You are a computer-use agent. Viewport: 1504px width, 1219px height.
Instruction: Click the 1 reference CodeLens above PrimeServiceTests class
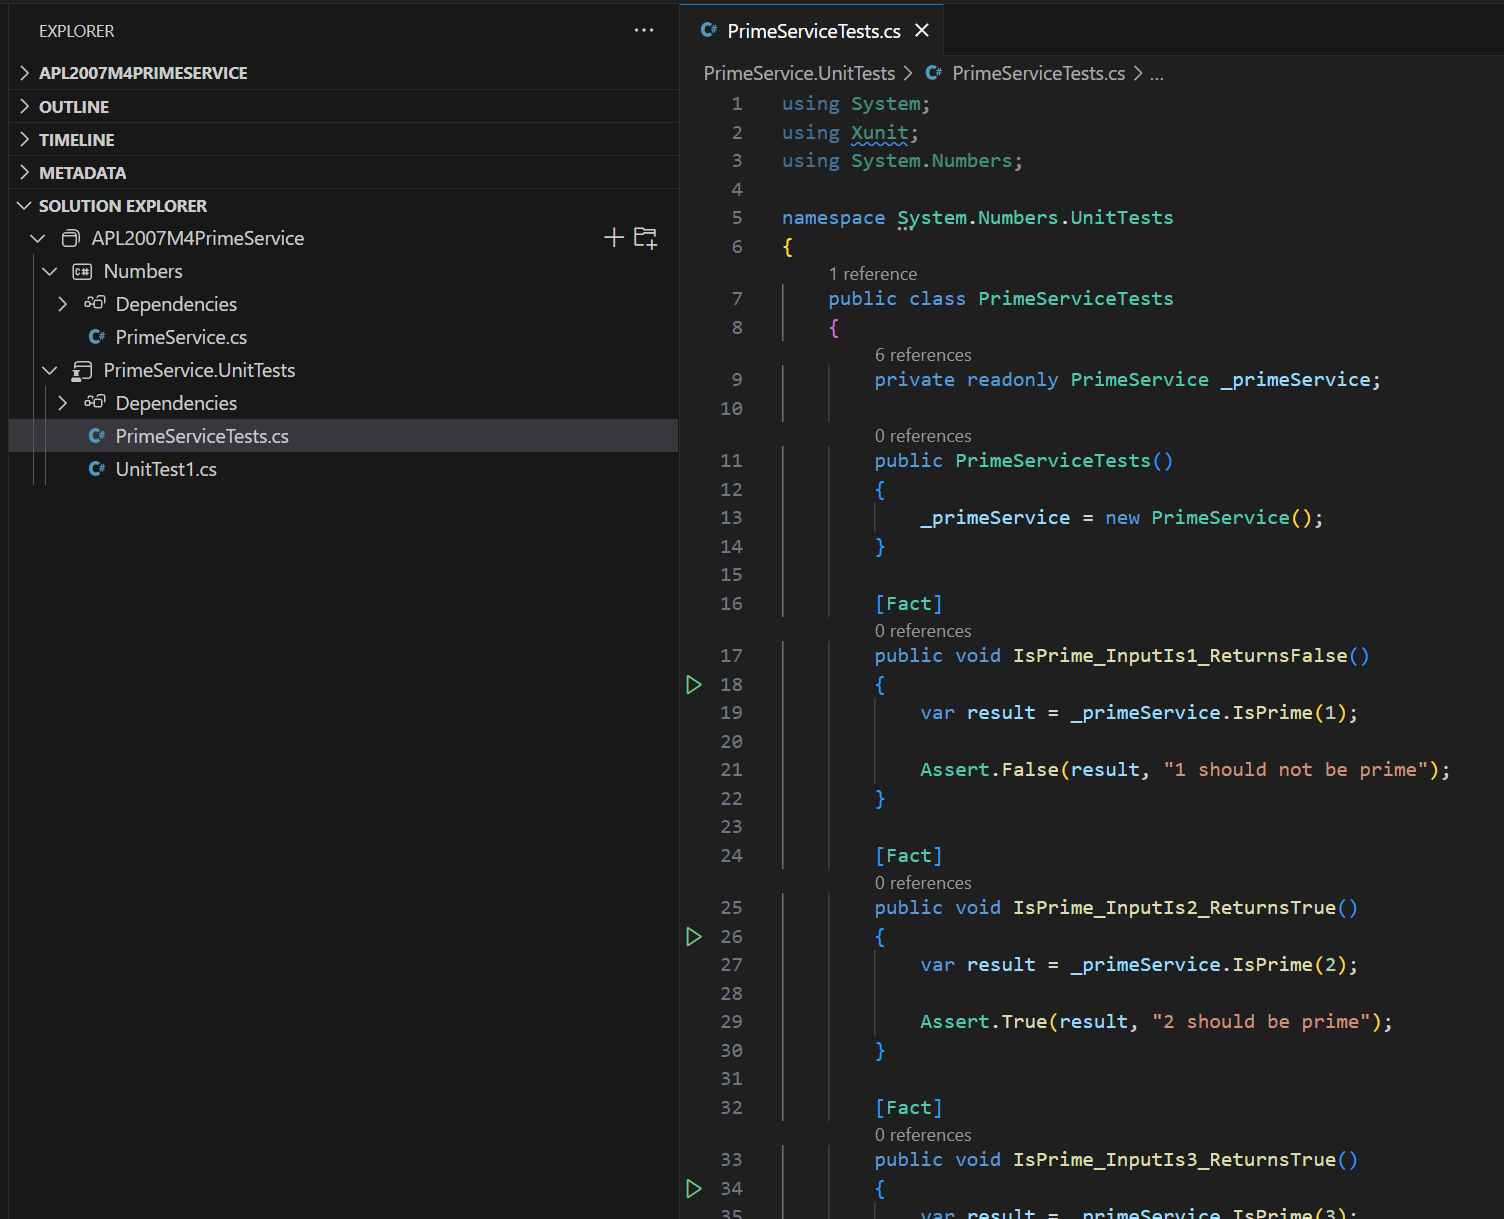(x=872, y=273)
